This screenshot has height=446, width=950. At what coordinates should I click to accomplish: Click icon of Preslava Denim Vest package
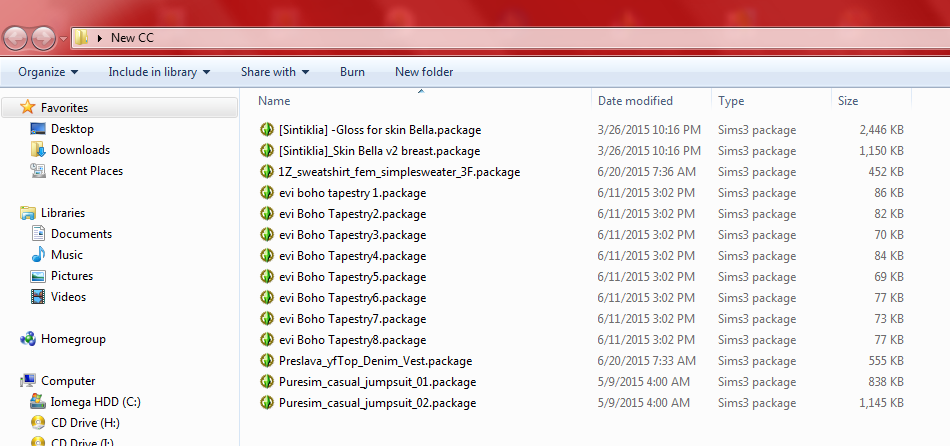tap(267, 361)
